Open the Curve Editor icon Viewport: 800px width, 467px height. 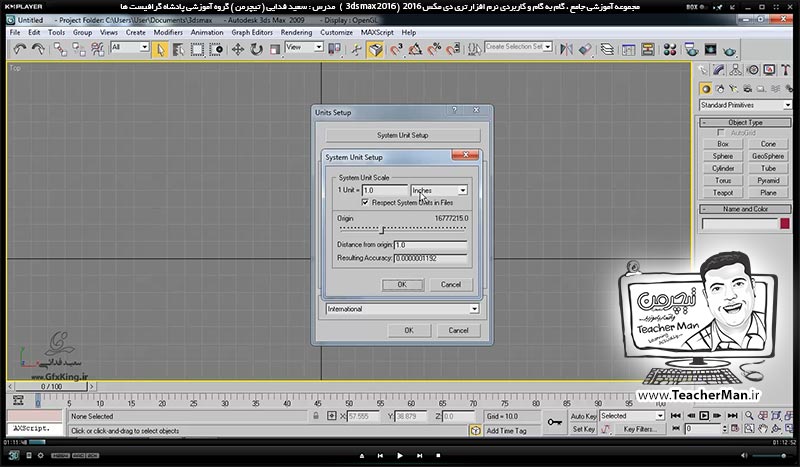click(629, 50)
